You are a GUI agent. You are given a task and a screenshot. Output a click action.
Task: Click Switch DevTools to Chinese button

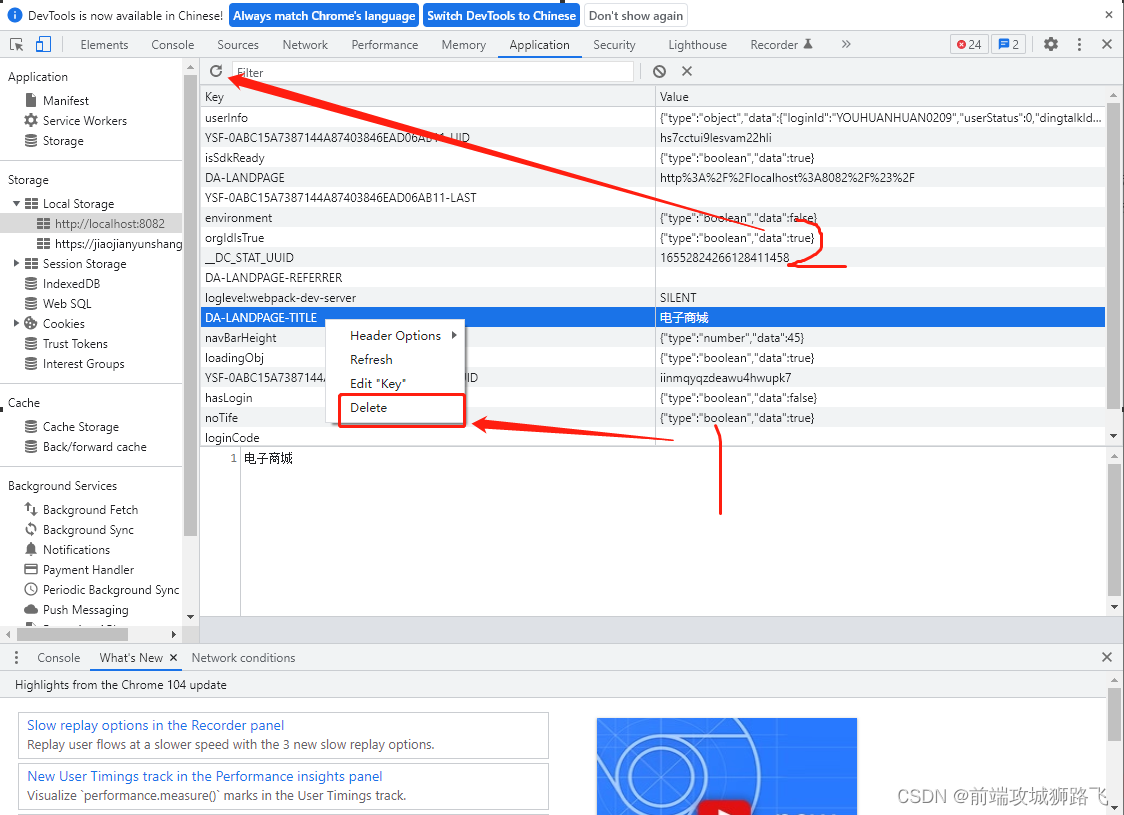pos(501,16)
